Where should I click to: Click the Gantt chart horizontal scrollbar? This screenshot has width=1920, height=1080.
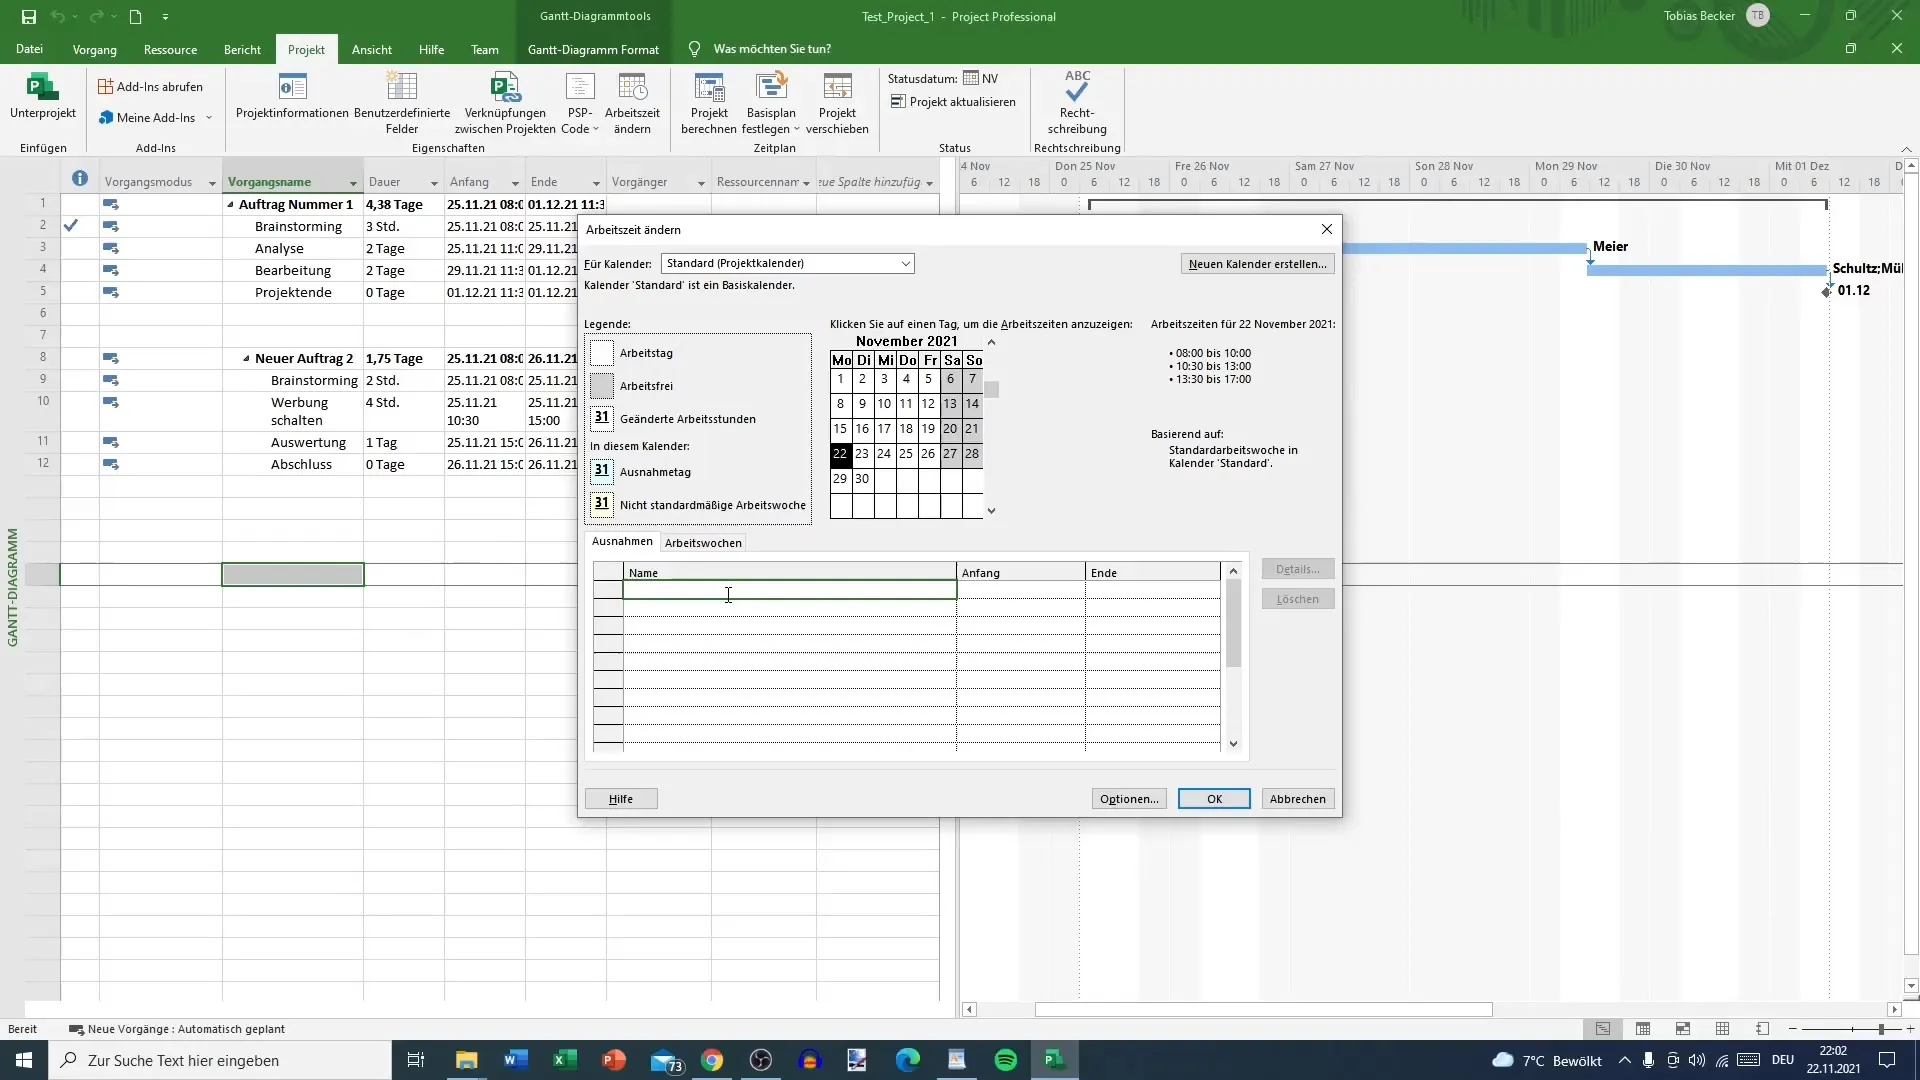(x=1263, y=1010)
